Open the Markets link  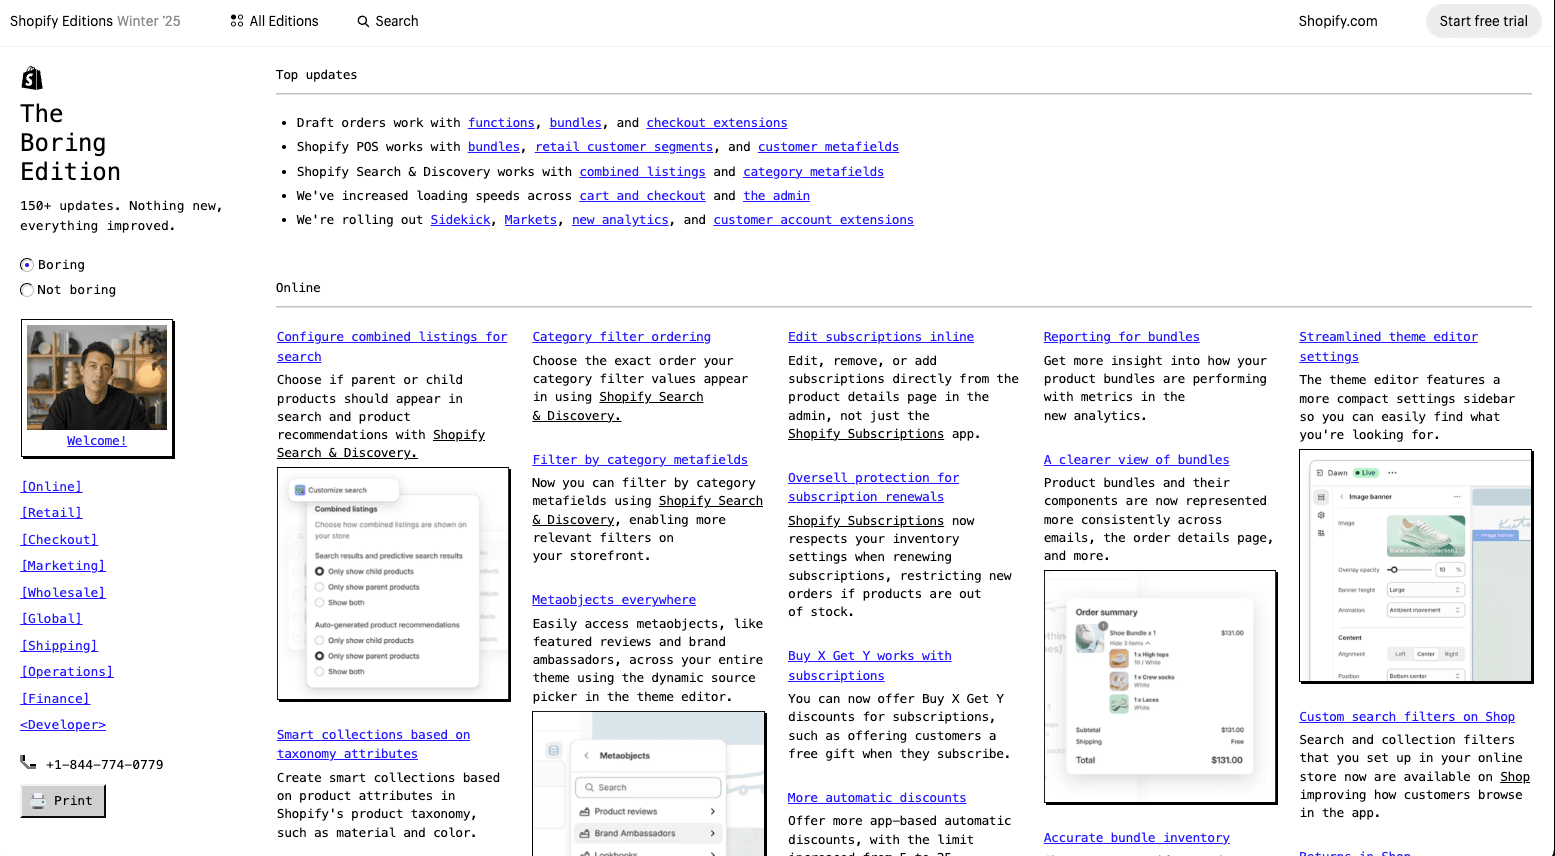(530, 220)
